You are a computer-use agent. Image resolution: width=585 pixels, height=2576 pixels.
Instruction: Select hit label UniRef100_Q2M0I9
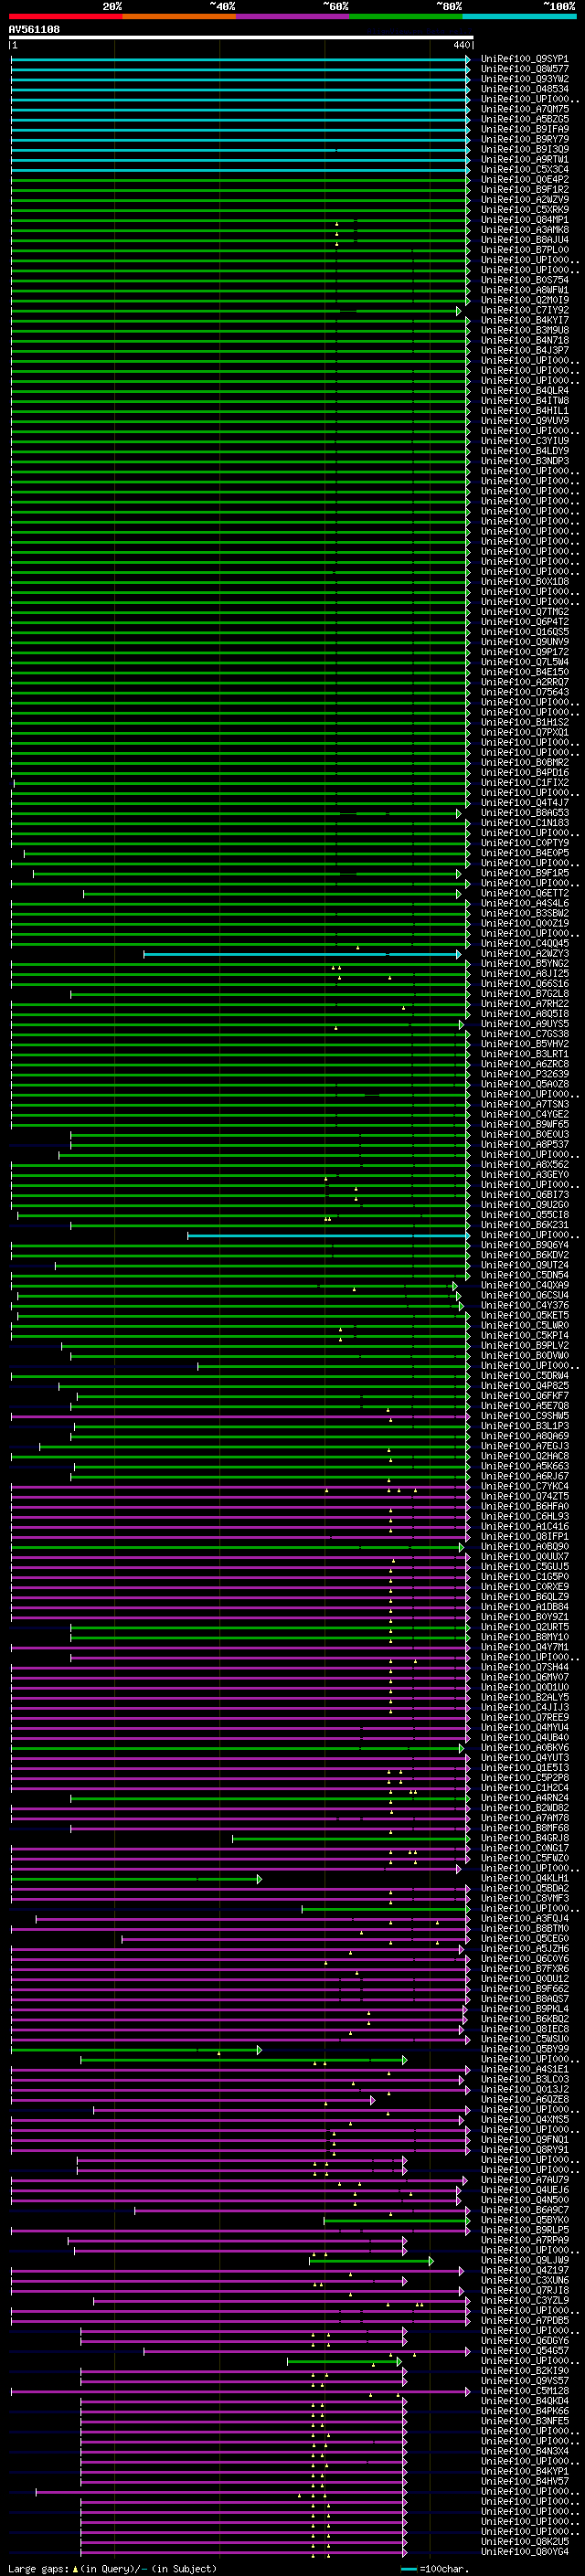[x=525, y=300]
